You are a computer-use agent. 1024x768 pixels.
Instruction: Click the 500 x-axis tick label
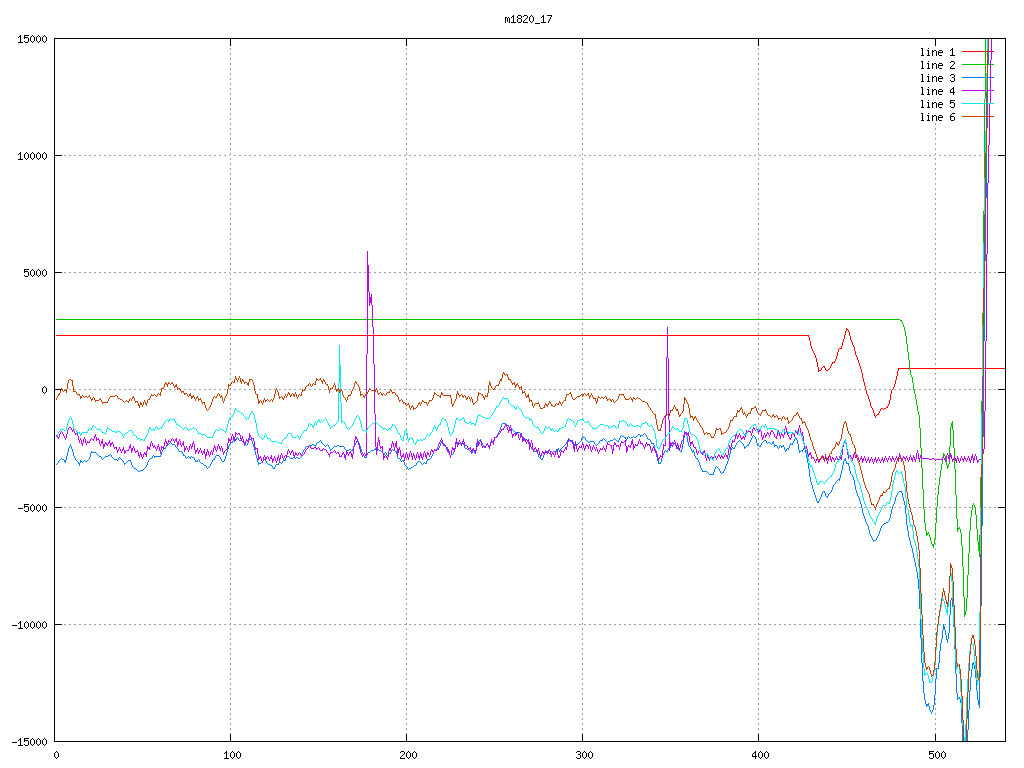(935, 756)
